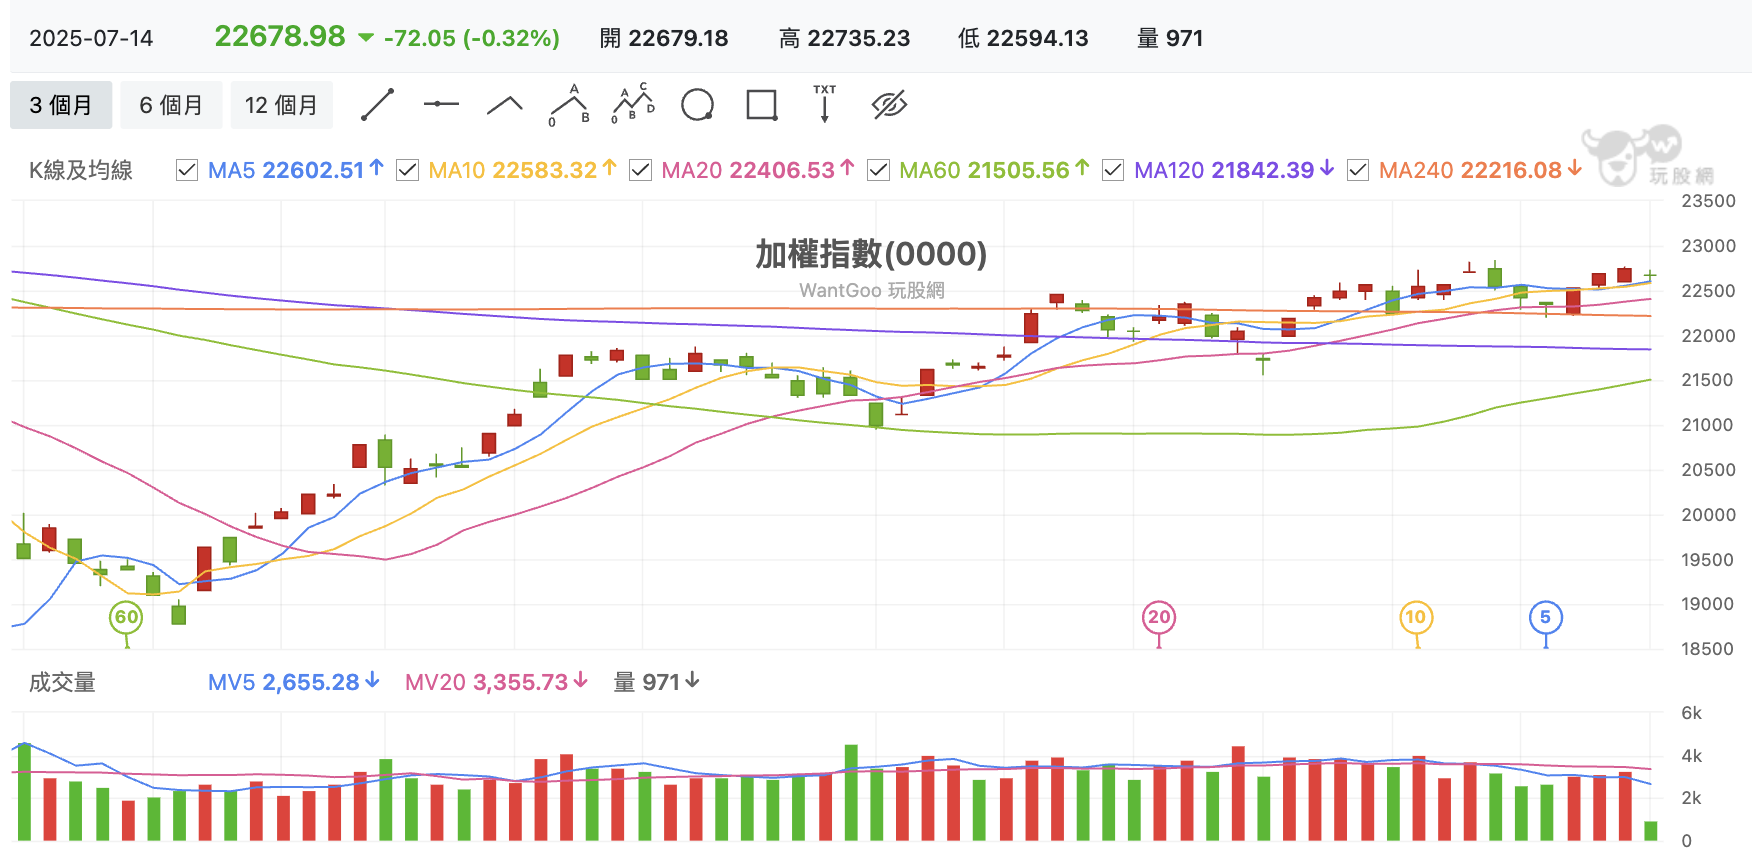Click the 量 971 volume label under 成交量
This screenshot has height=858, width=1752.
(647, 682)
